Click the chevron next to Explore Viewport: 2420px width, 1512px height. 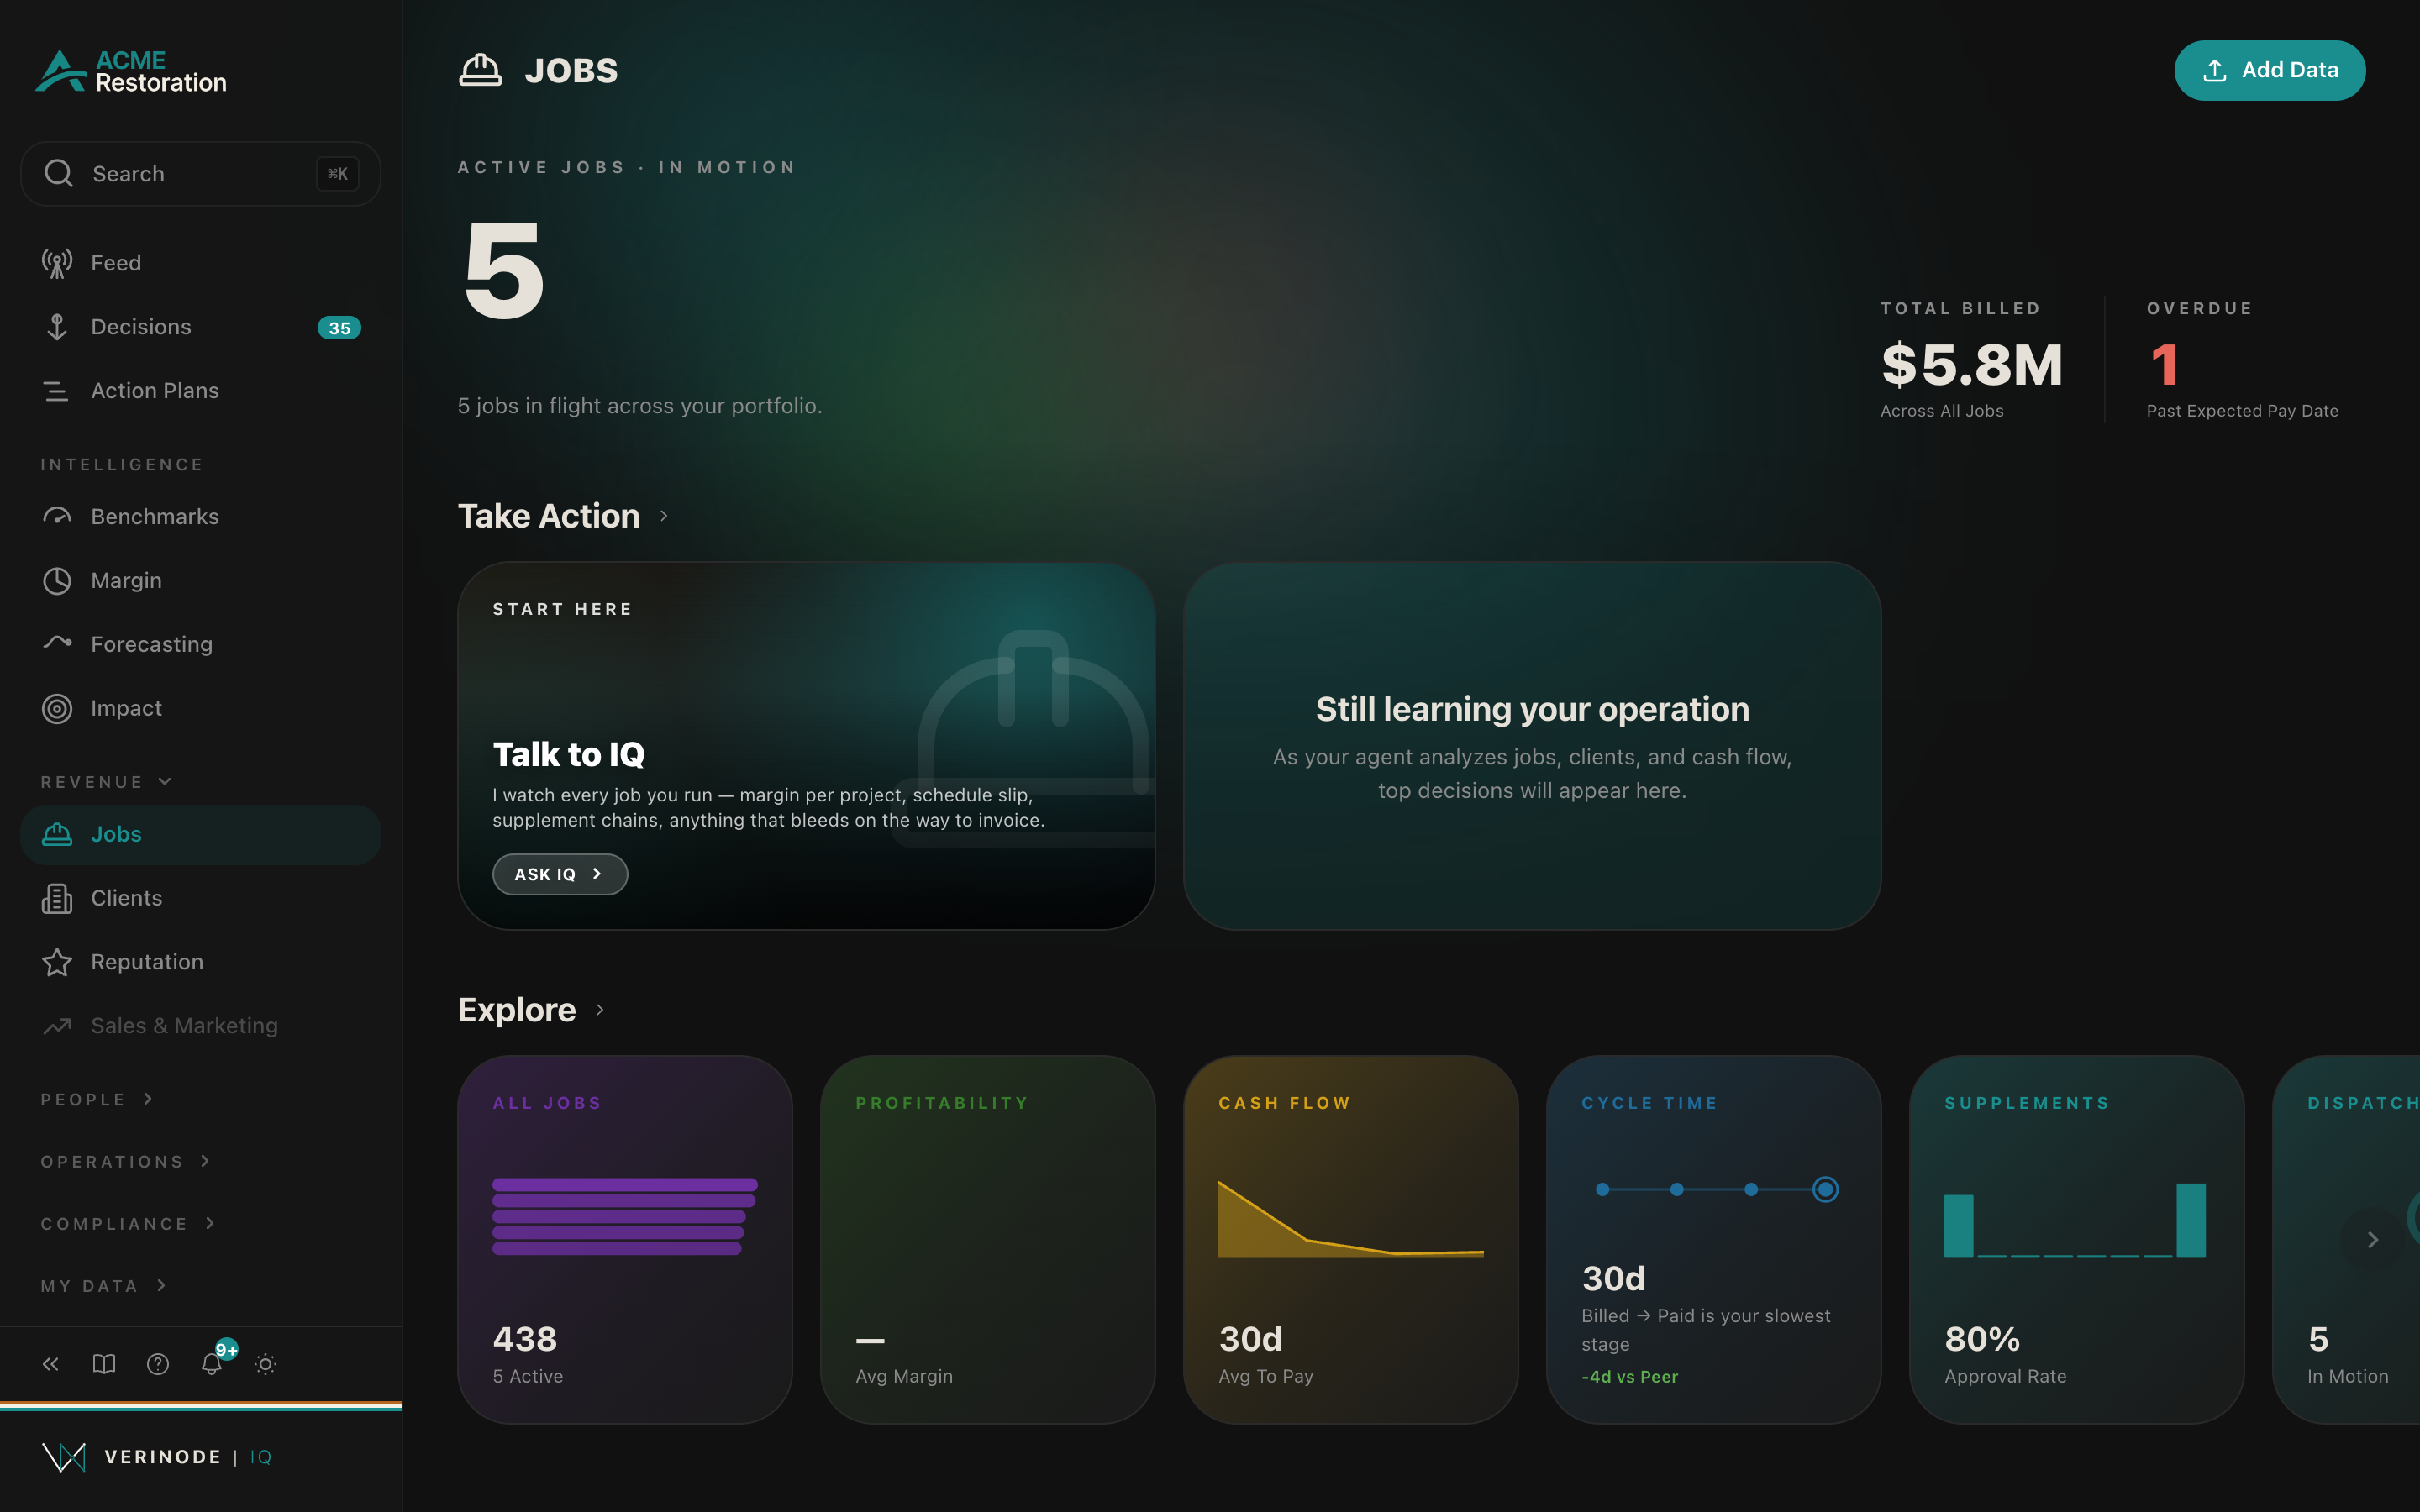click(x=600, y=1010)
